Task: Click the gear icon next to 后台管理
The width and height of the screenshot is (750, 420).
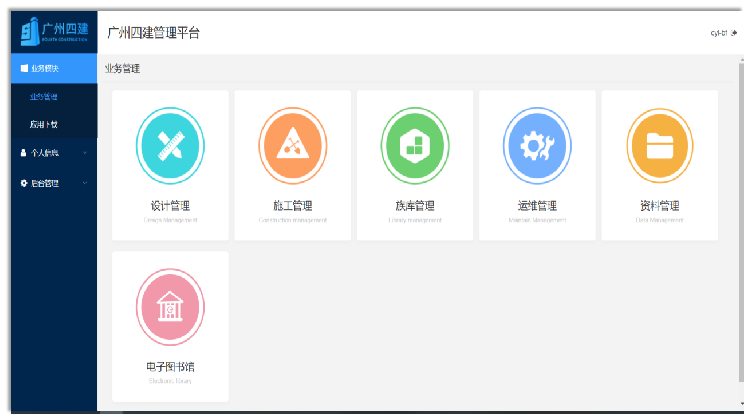Action: point(24,183)
